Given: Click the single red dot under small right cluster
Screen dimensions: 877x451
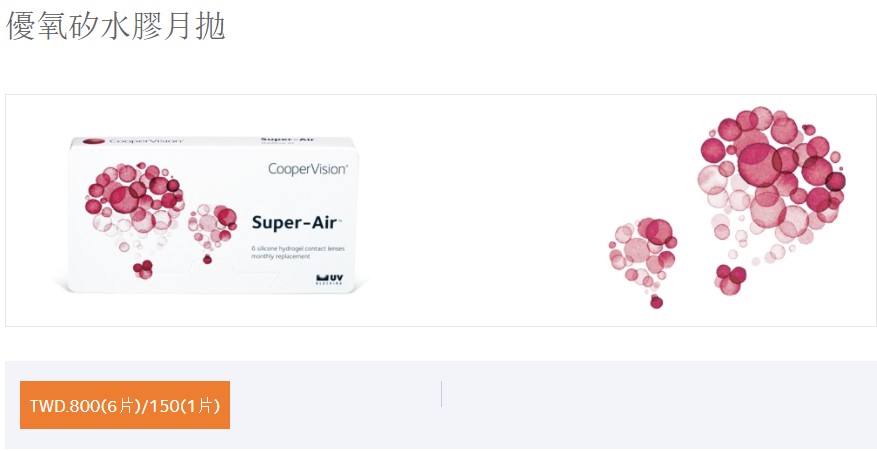Looking at the screenshot, I should pyautogui.click(x=656, y=302).
